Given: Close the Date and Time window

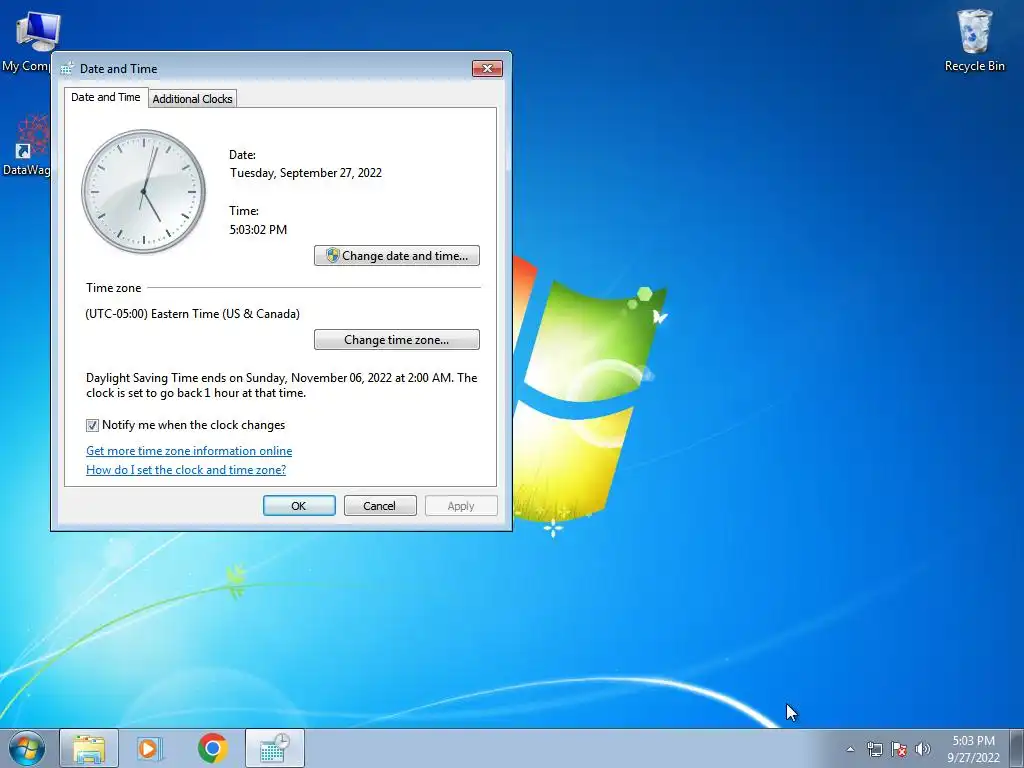Looking at the screenshot, I should [487, 69].
